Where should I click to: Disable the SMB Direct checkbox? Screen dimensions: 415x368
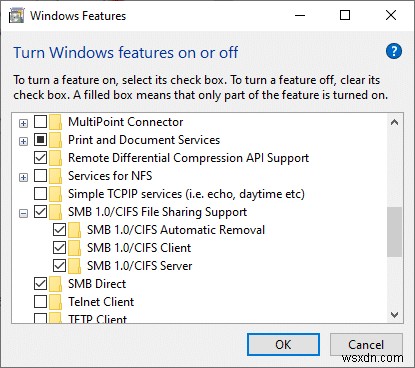[40, 284]
